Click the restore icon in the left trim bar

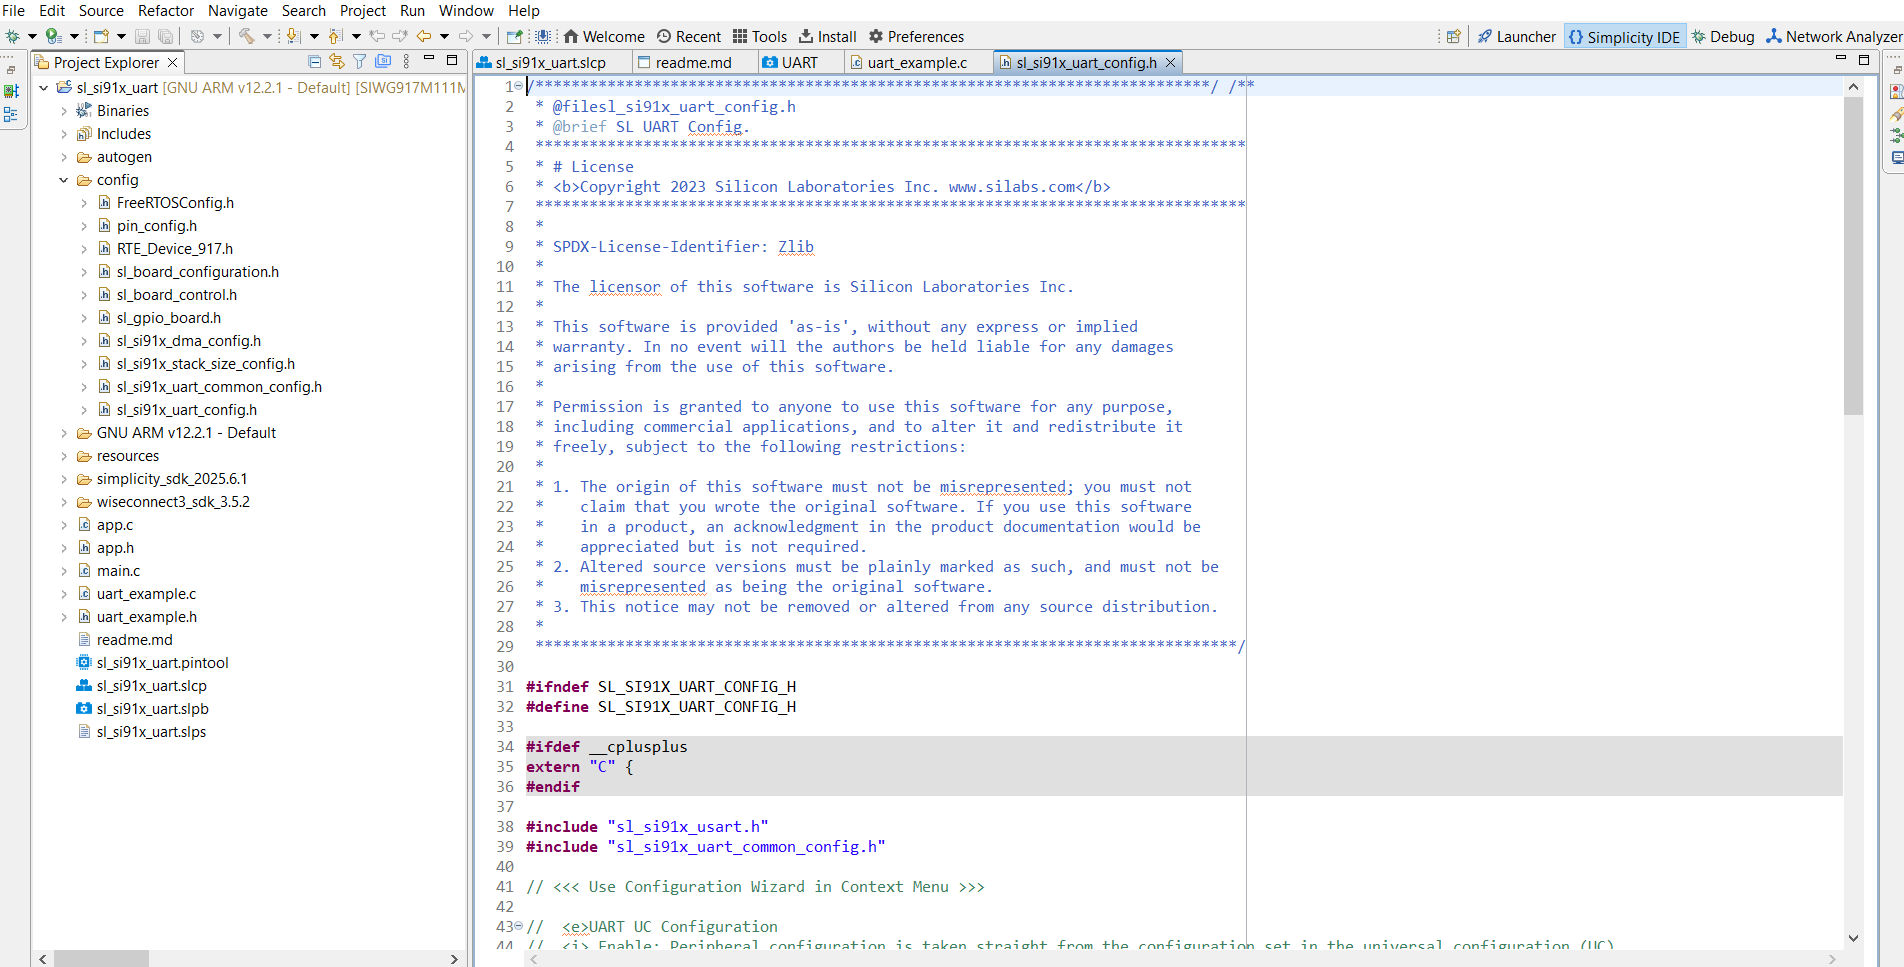(10, 70)
